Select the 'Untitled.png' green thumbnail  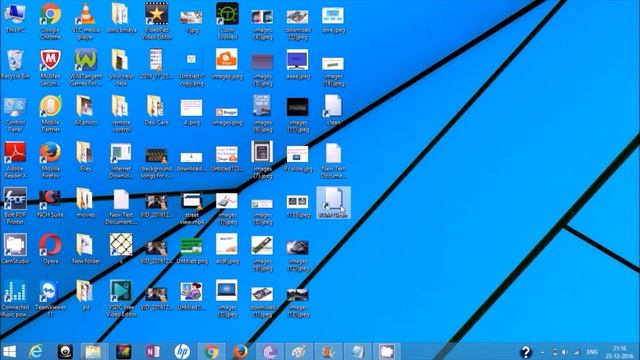[x=191, y=251]
